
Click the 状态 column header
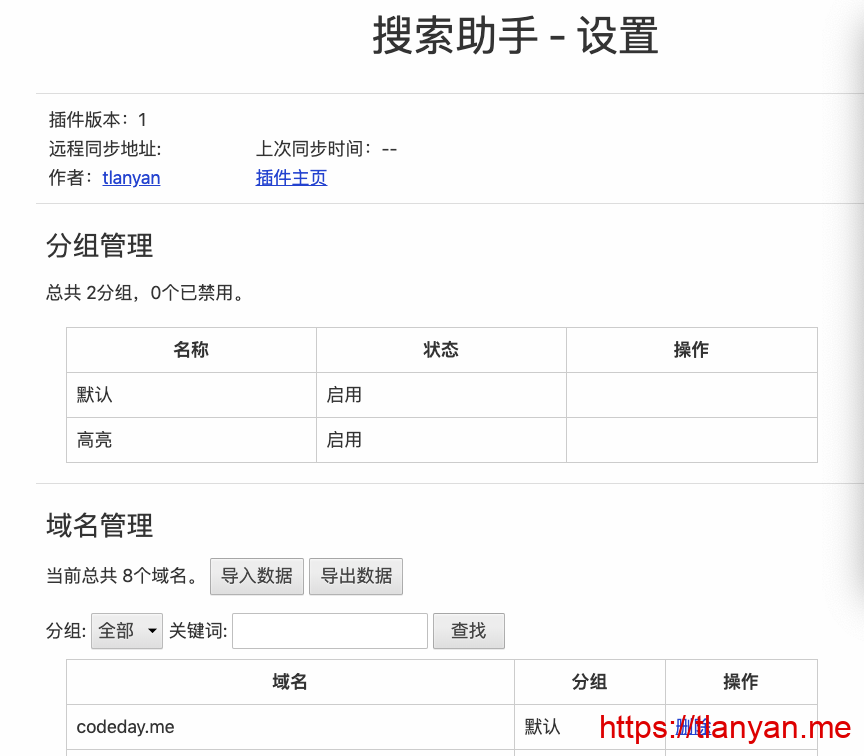[441, 350]
